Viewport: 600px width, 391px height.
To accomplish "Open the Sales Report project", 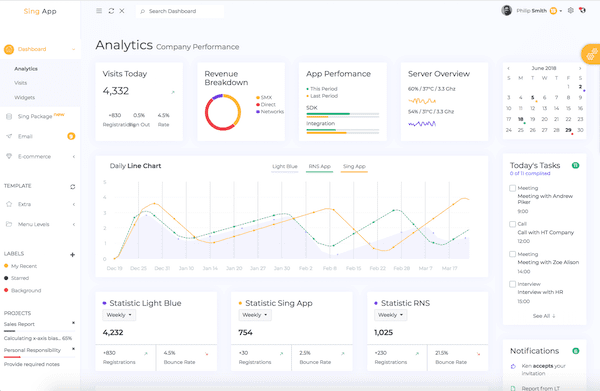I will click(x=19, y=324).
